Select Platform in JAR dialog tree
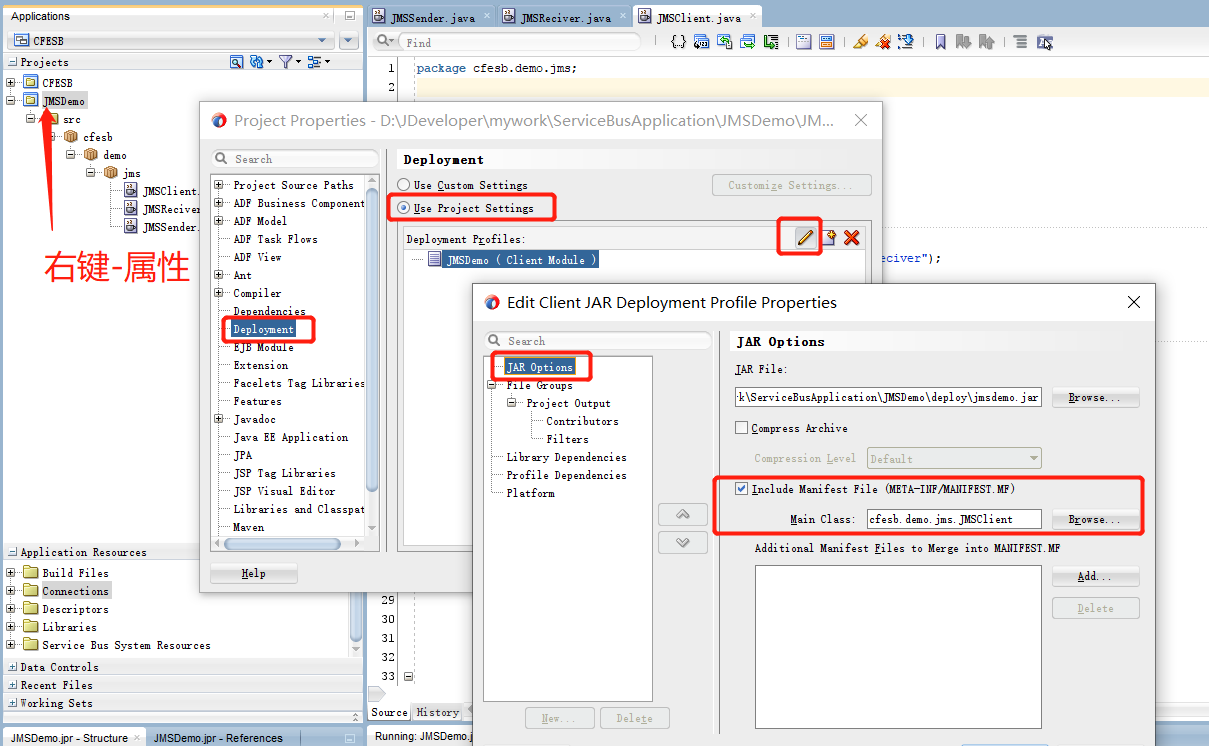Screen dimensions: 1209x746 click(530, 493)
